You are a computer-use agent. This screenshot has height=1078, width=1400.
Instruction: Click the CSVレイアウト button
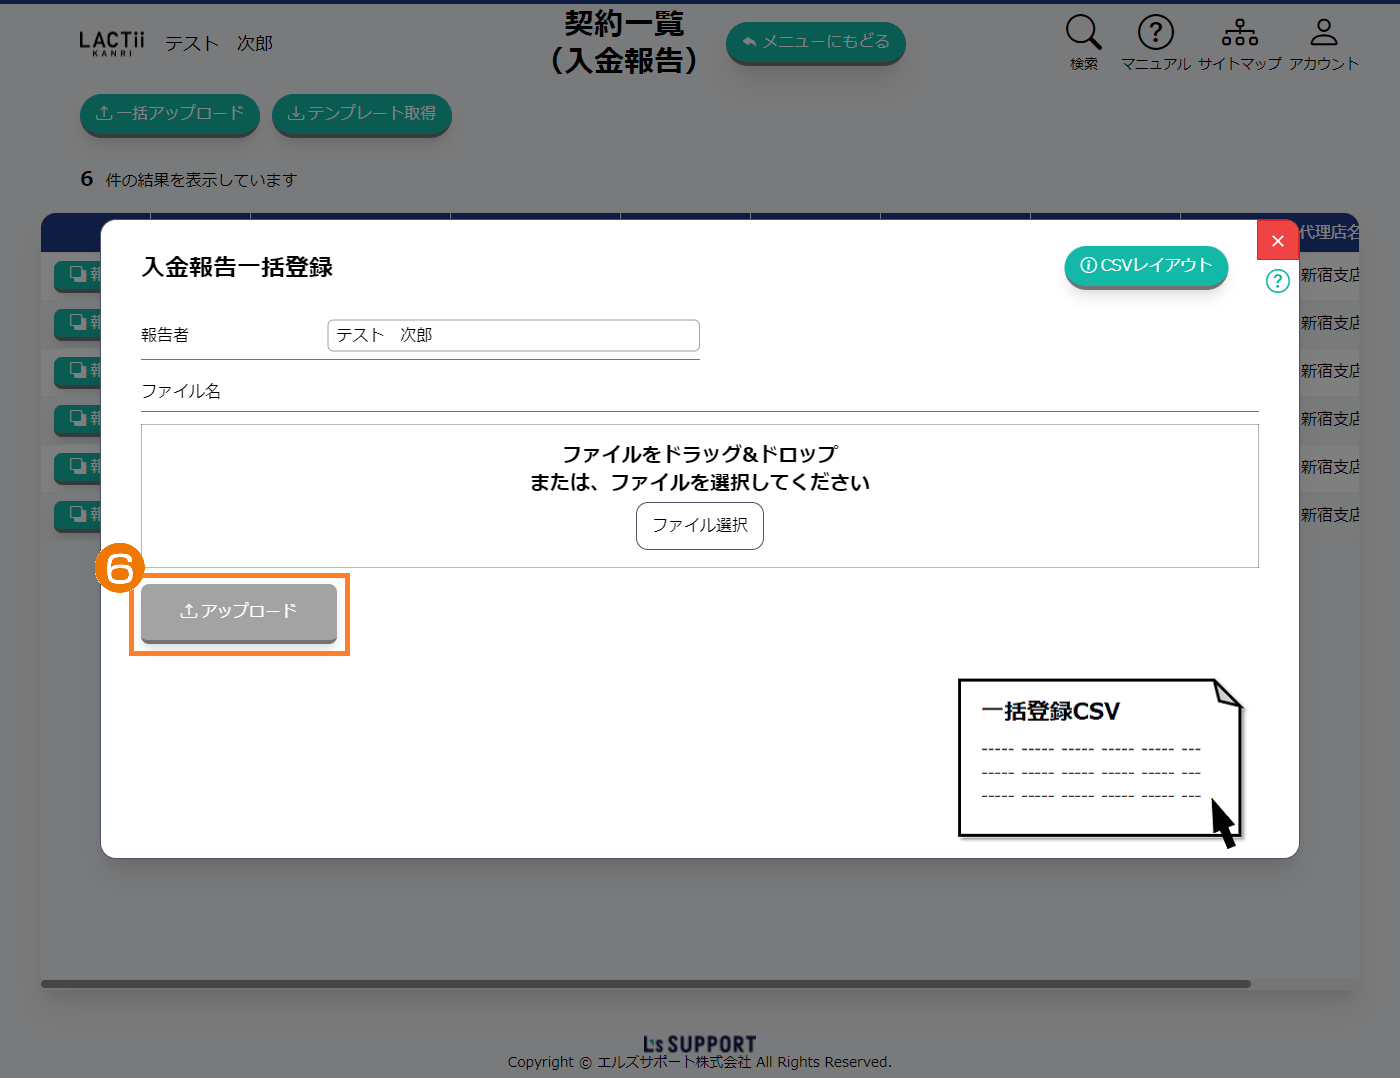click(x=1146, y=266)
